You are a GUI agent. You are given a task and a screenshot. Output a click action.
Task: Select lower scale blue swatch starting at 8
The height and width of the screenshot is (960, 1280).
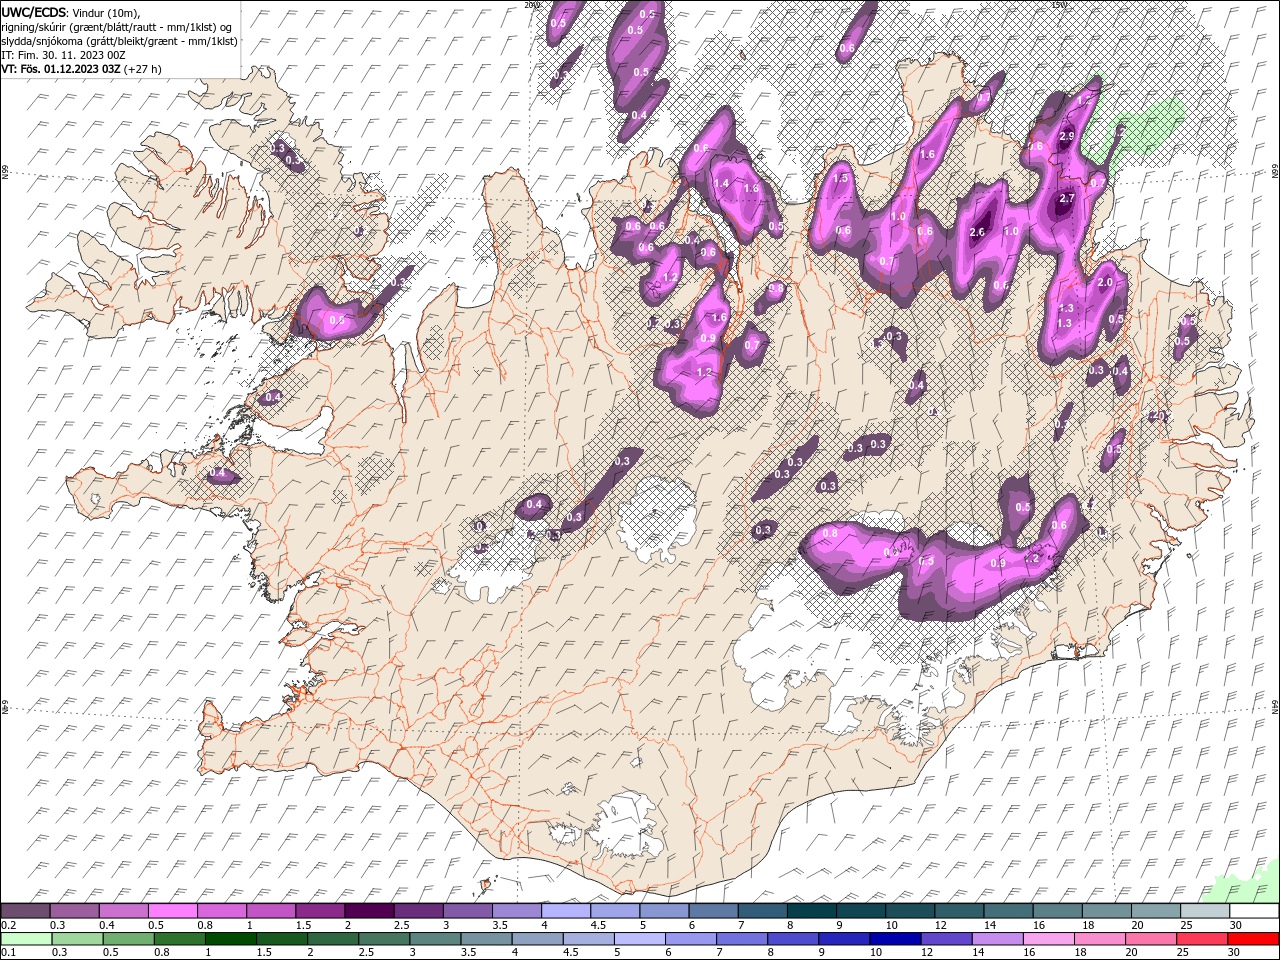[x=792, y=939]
